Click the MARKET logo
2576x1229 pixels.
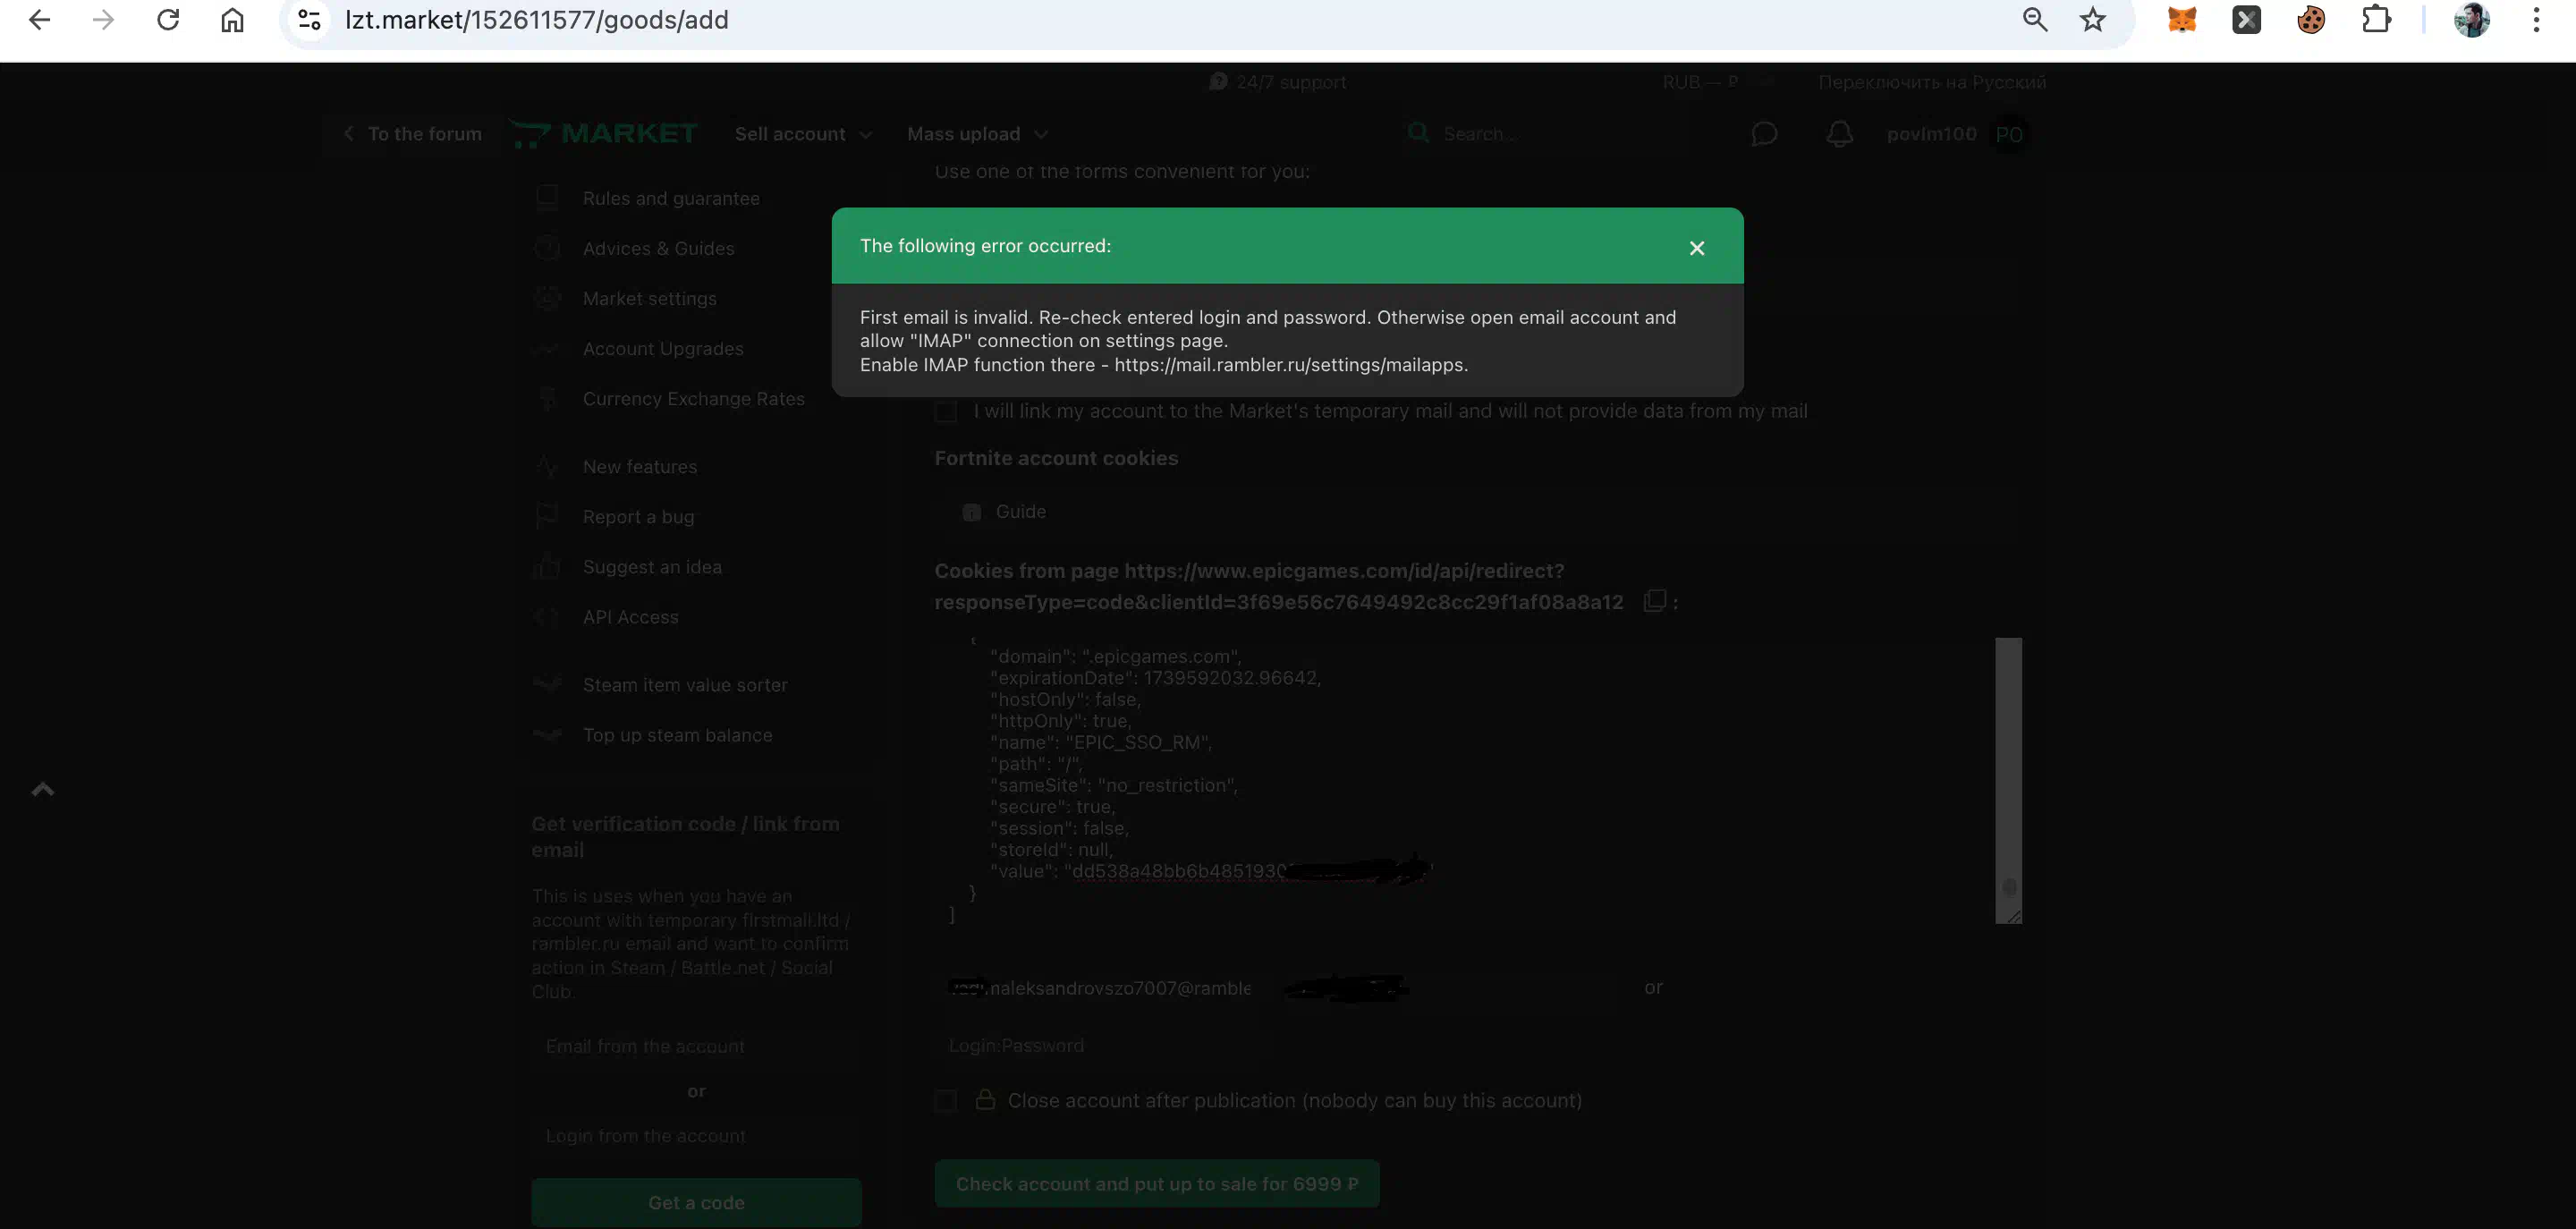pos(604,134)
